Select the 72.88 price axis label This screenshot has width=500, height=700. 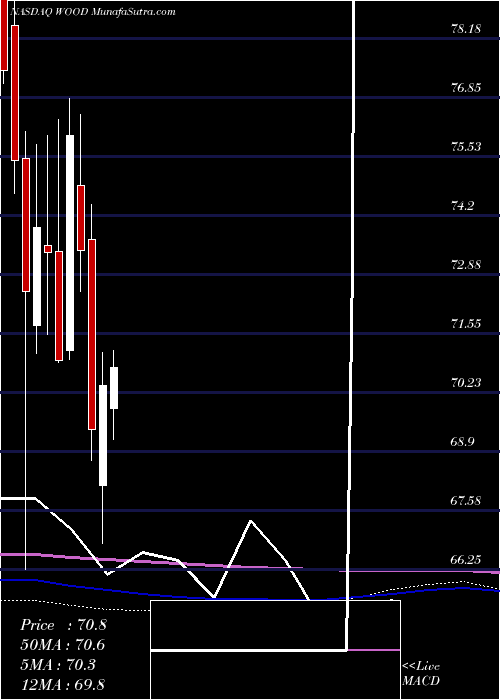click(466, 265)
